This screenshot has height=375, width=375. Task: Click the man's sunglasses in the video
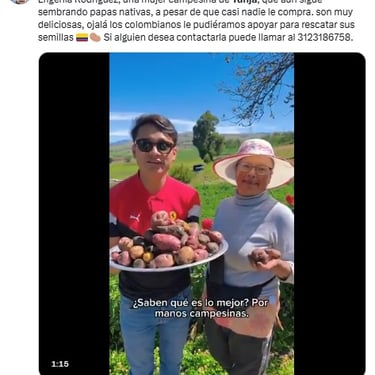[155, 146]
